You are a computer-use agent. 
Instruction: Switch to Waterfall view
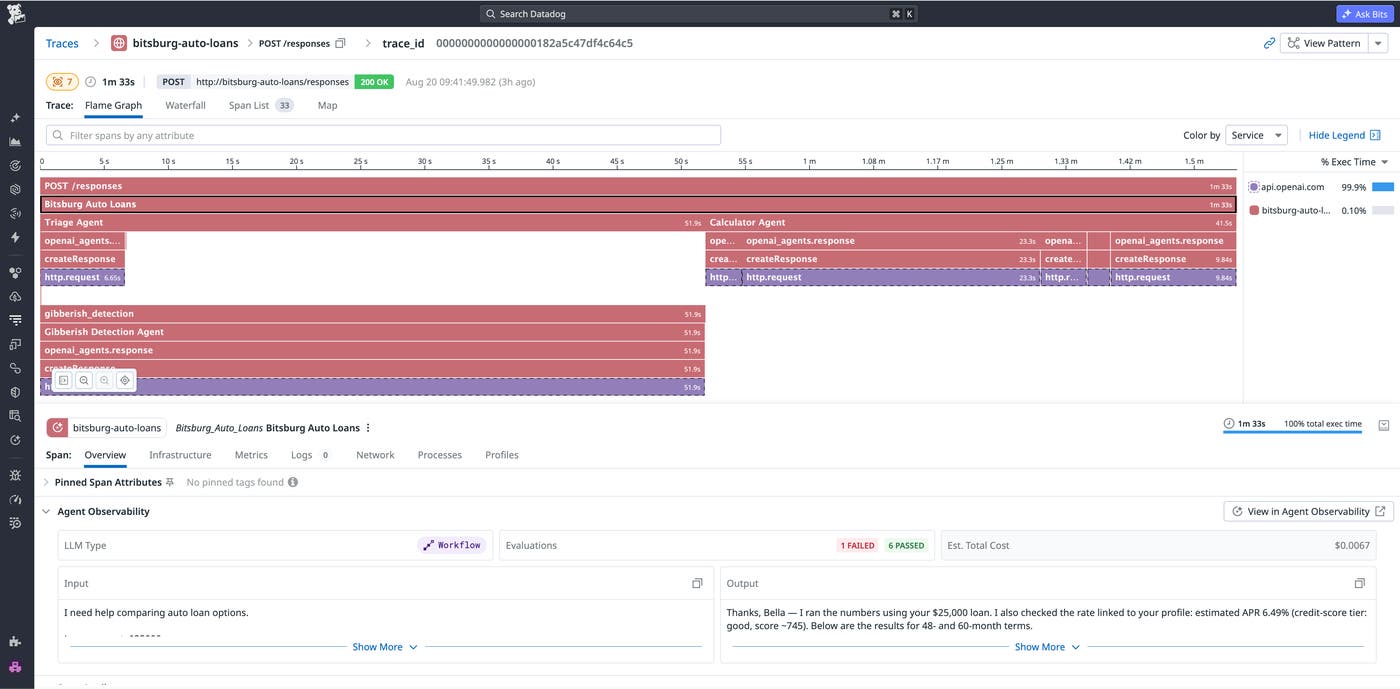[185, 105]
